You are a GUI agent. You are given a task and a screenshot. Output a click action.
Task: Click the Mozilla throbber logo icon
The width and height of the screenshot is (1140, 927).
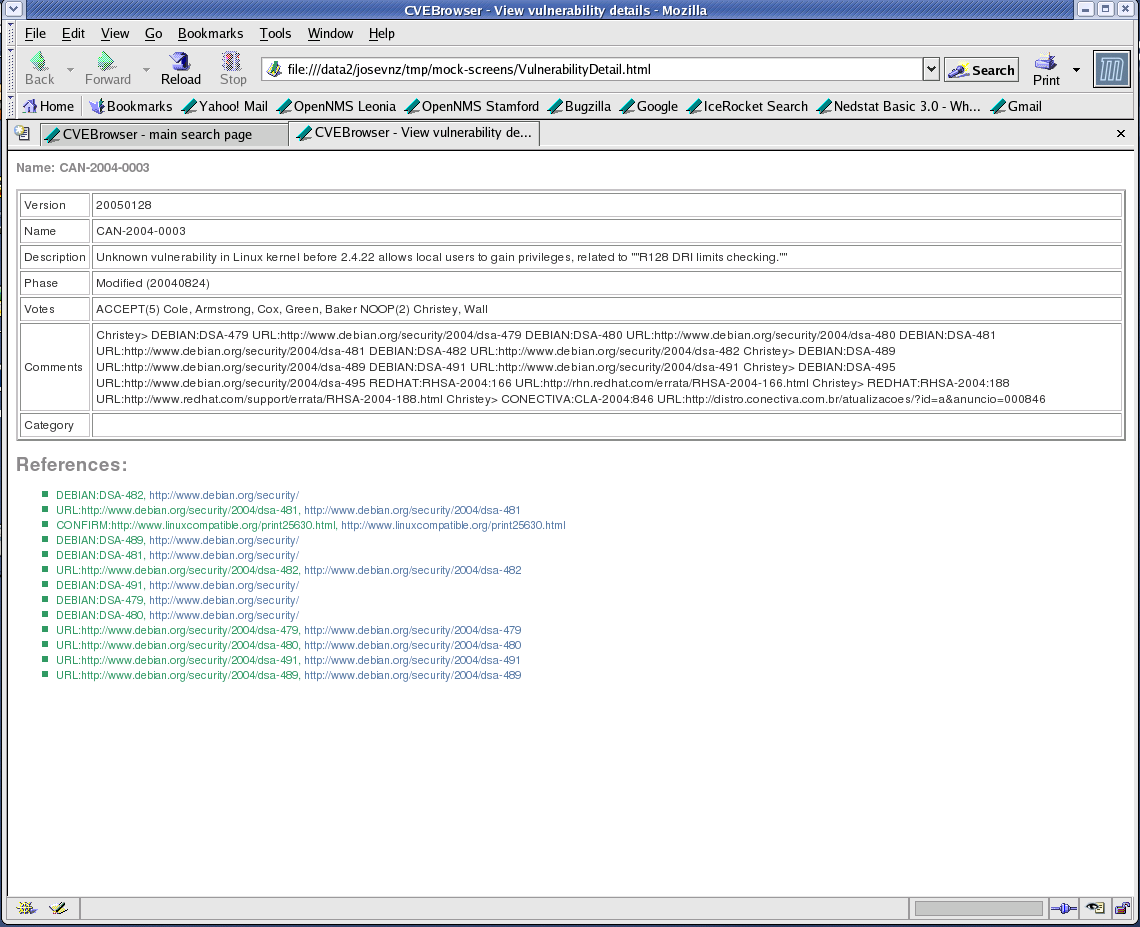coord(1111,70)
